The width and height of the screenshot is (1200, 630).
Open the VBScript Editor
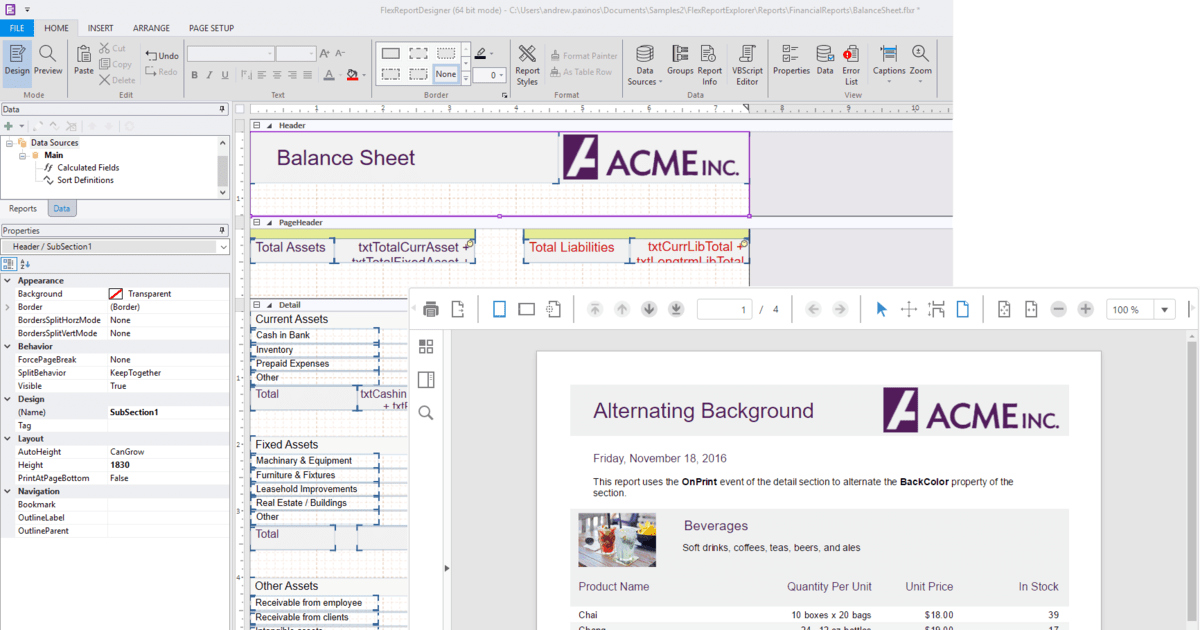pyautogui.click(x=747, y=65)
